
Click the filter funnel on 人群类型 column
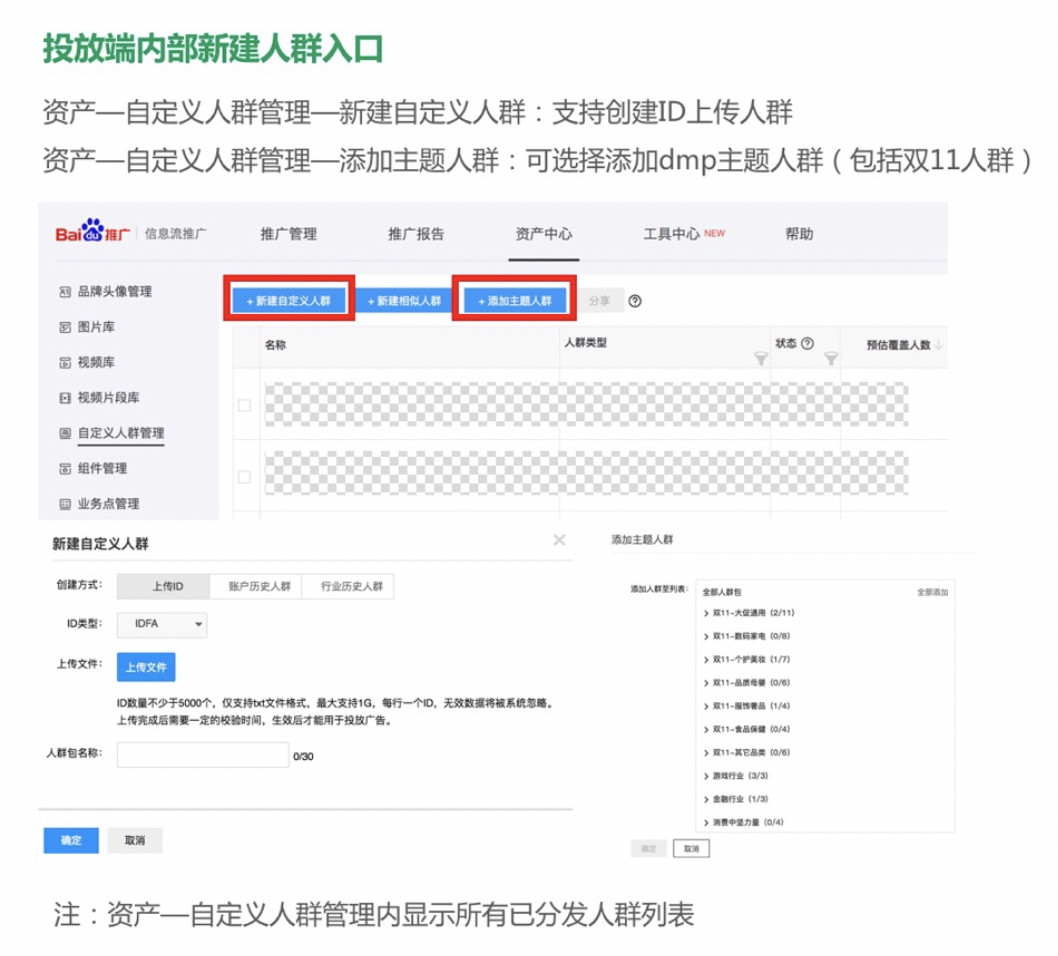(762, 358)
